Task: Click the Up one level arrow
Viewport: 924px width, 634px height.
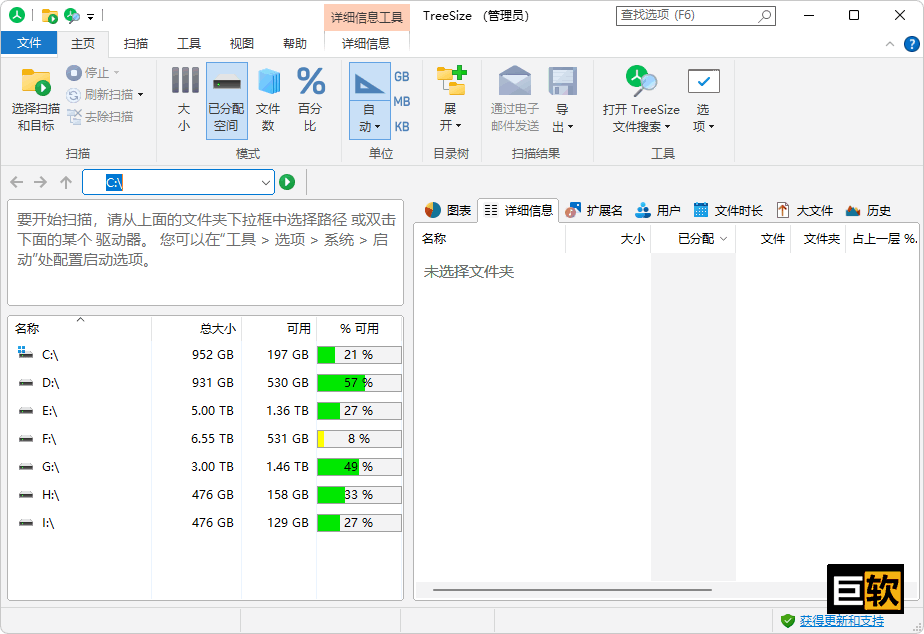Action: [x=66, y=182]
